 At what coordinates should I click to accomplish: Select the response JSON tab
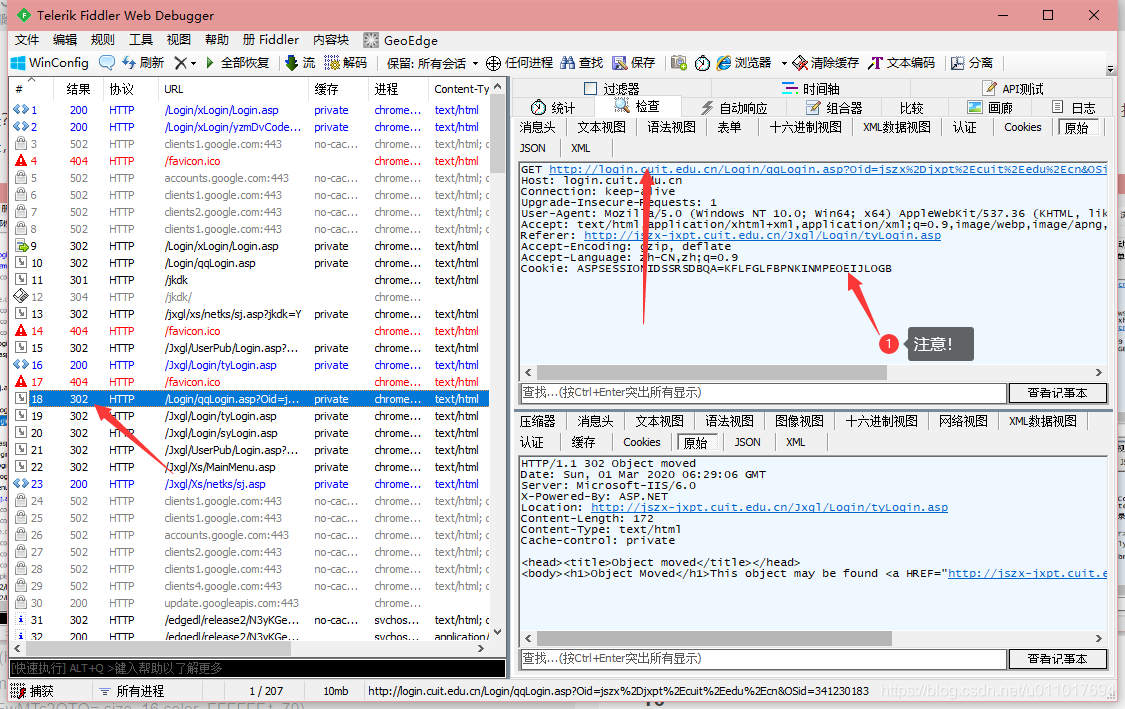point(748,442)
